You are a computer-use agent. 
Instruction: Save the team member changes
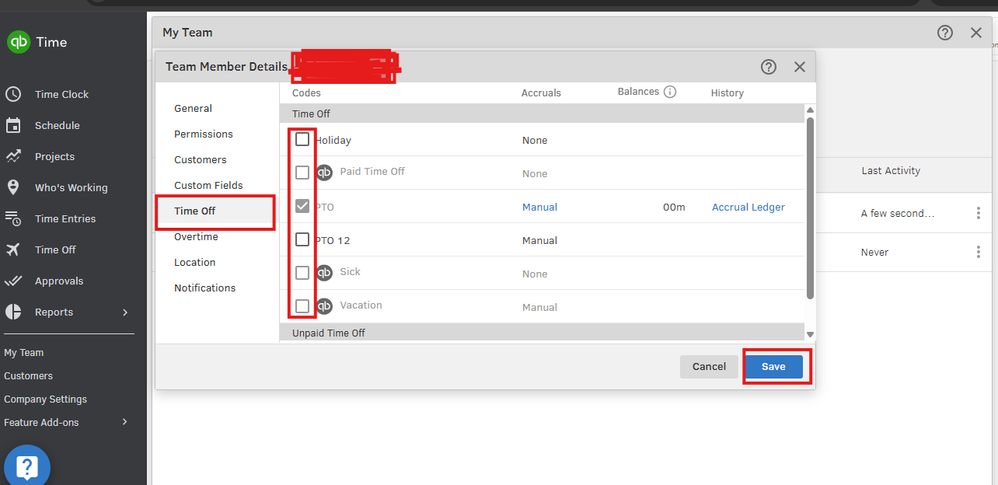pyautogui.click(x=773, y=367)
